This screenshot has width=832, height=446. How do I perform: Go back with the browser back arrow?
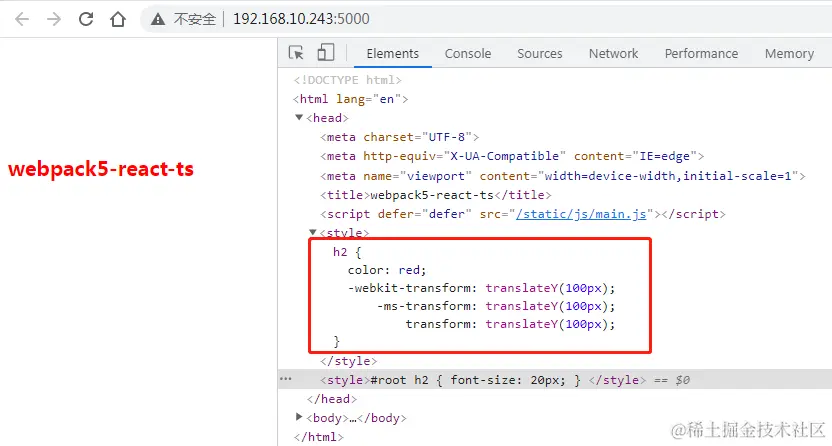tap(22, 19)
